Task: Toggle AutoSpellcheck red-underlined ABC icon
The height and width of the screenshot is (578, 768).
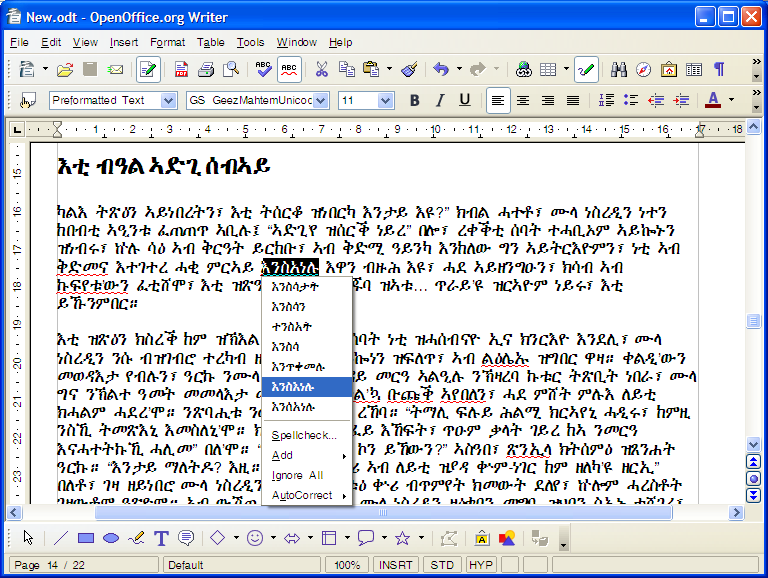Action: 290,70
